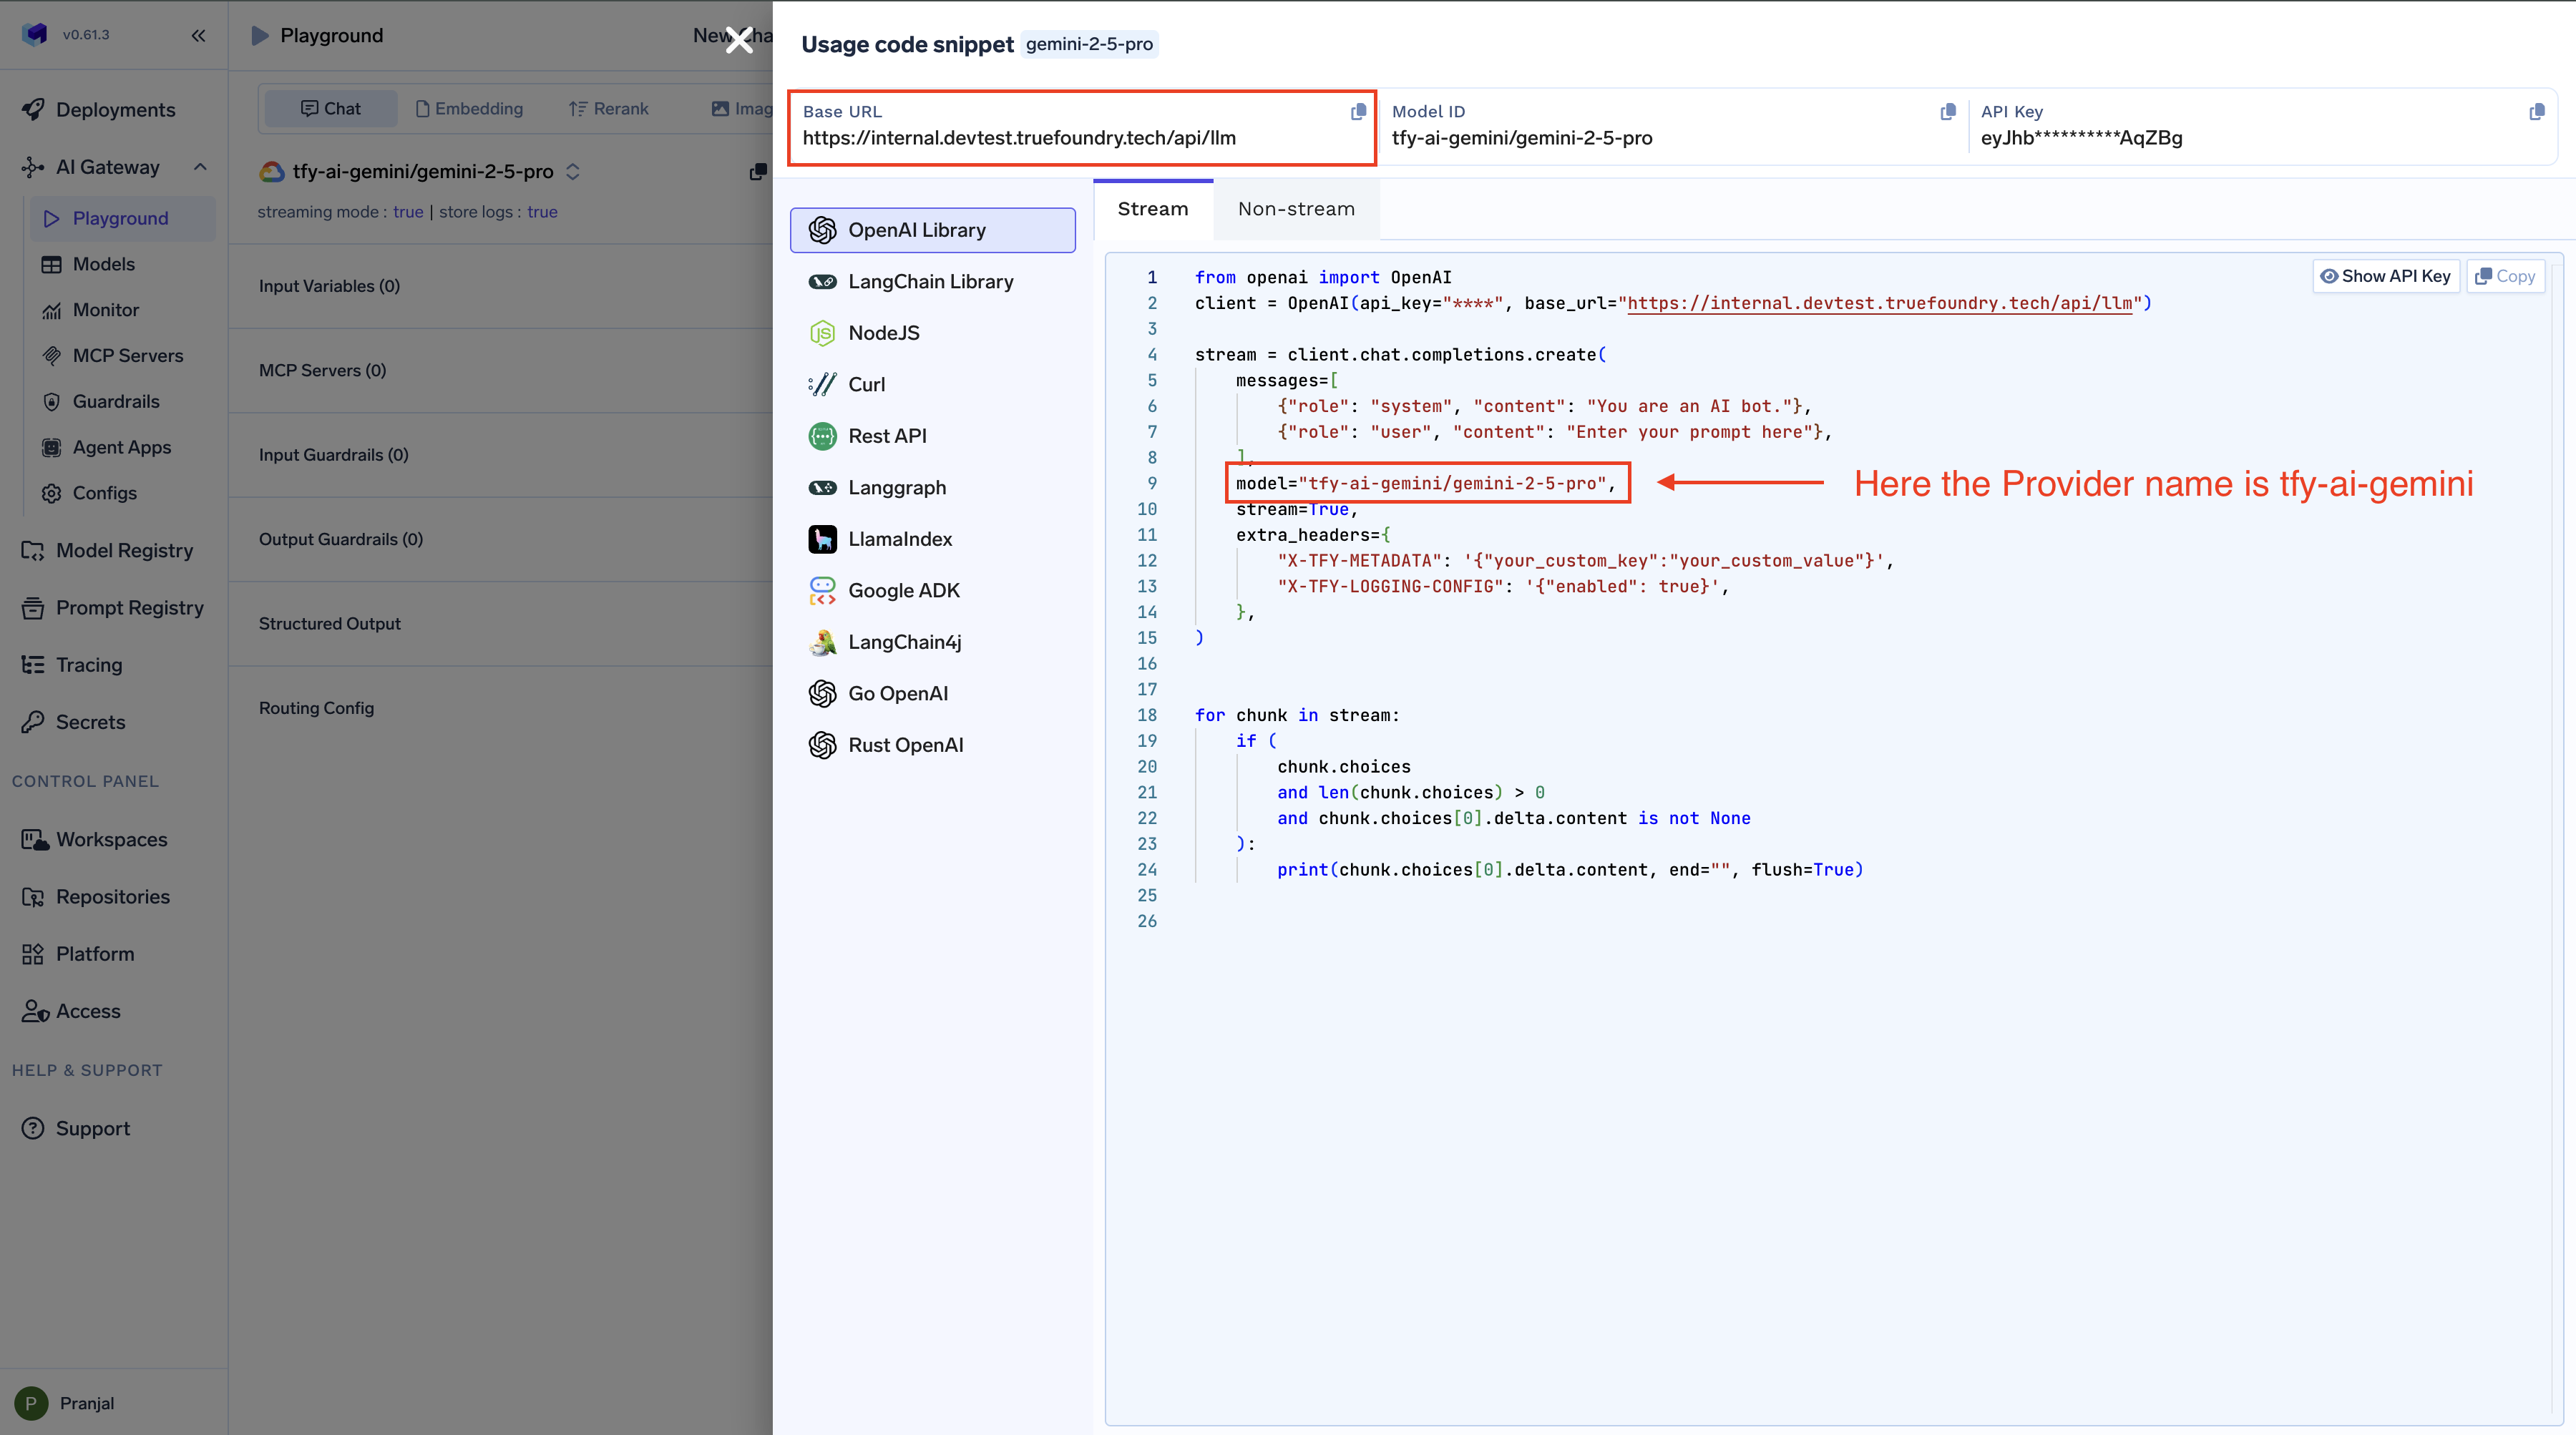
Task: Select LangChain Library snippet
Action: point(932,282)
